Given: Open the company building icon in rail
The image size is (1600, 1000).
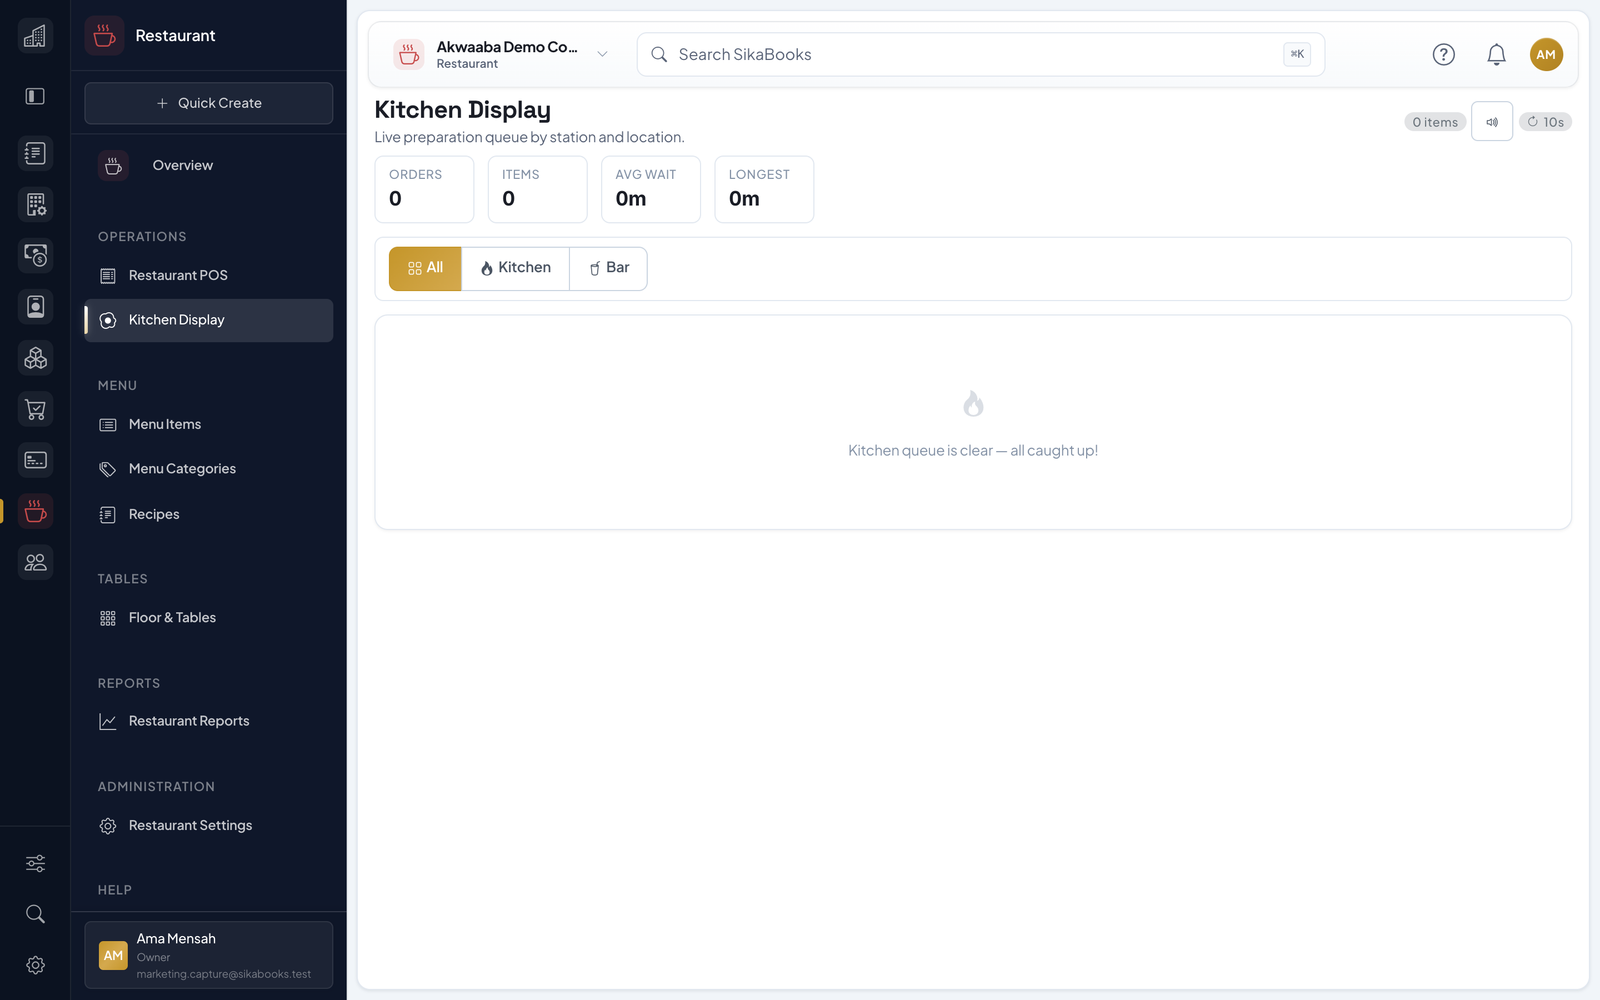Looking at the screenshot, I should coord(35,36).
